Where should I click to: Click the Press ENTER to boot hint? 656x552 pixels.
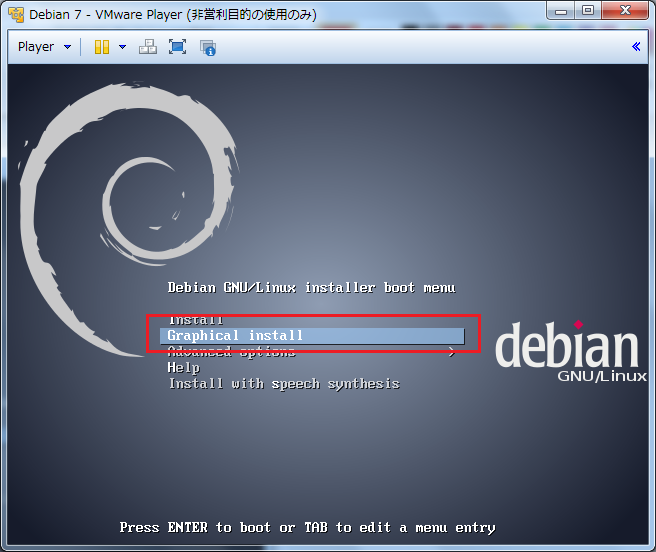(307, 527)
